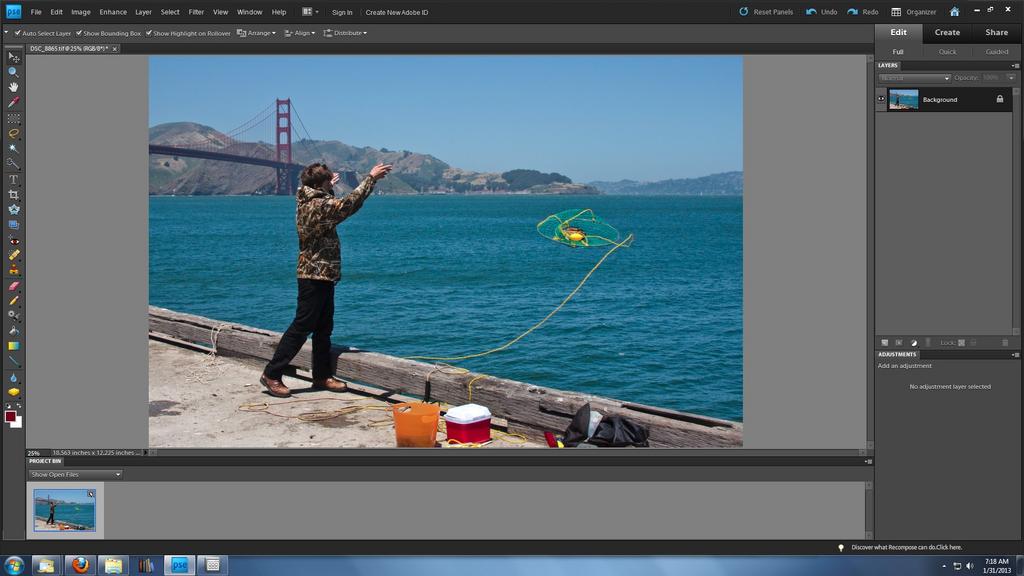This screenshot has height=576, width=1024.
Task: Select the Zoom tool in the toolbox
Action: click(13, 72)
